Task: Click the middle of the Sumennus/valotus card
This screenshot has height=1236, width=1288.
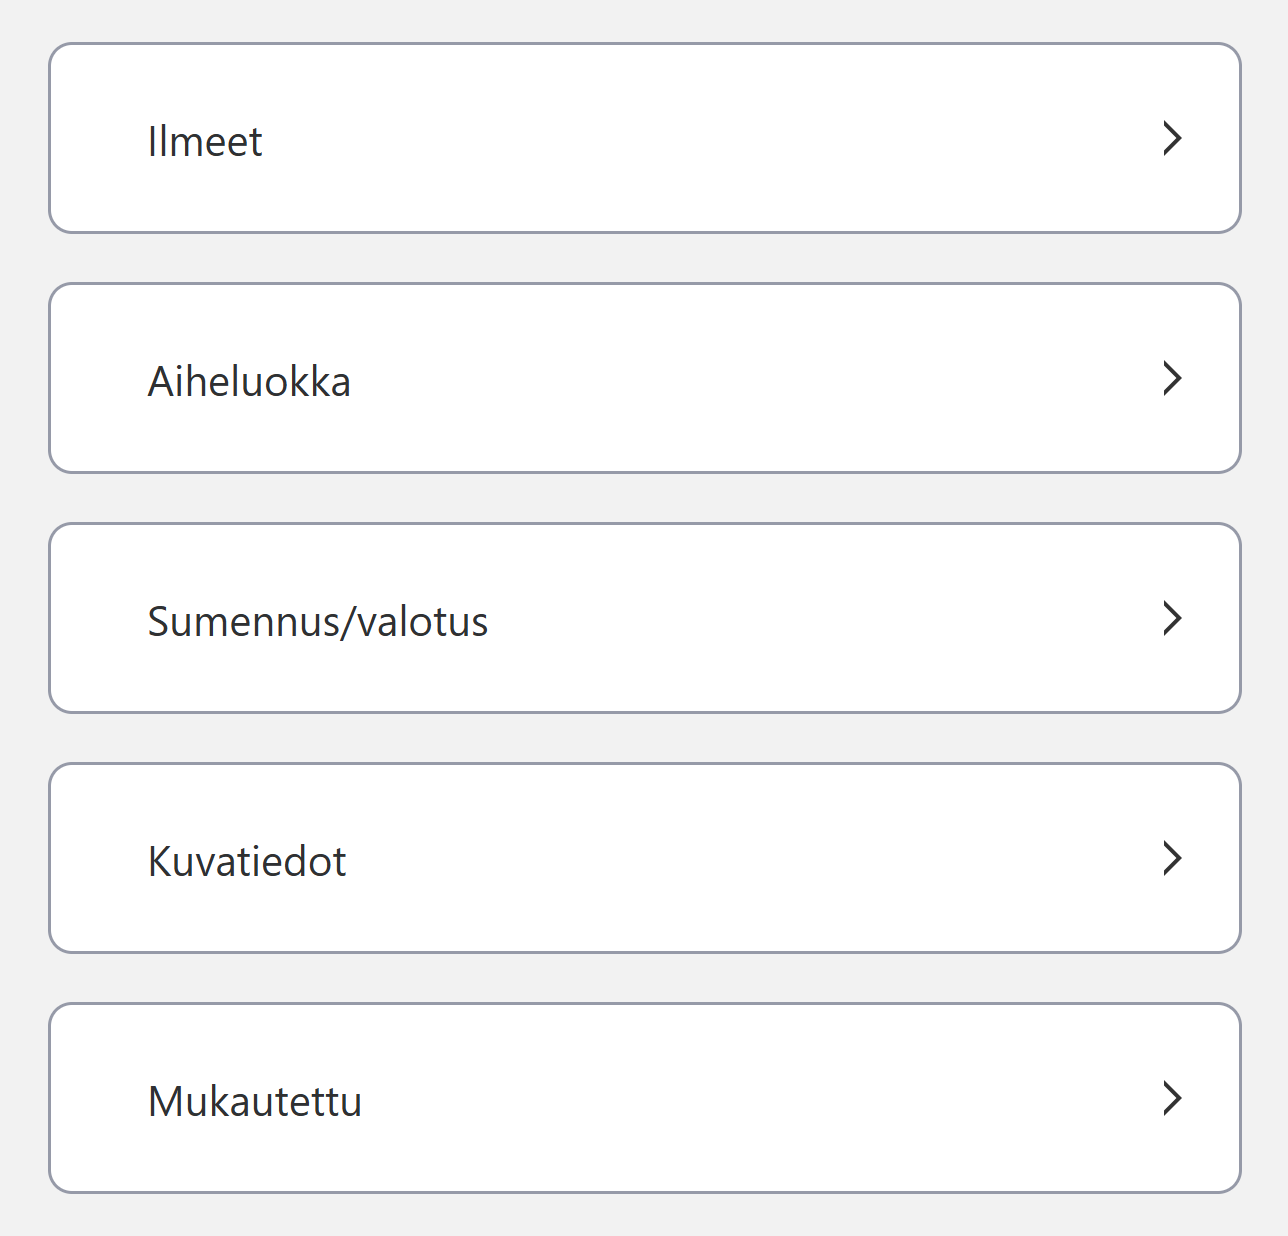Action: 644,618
